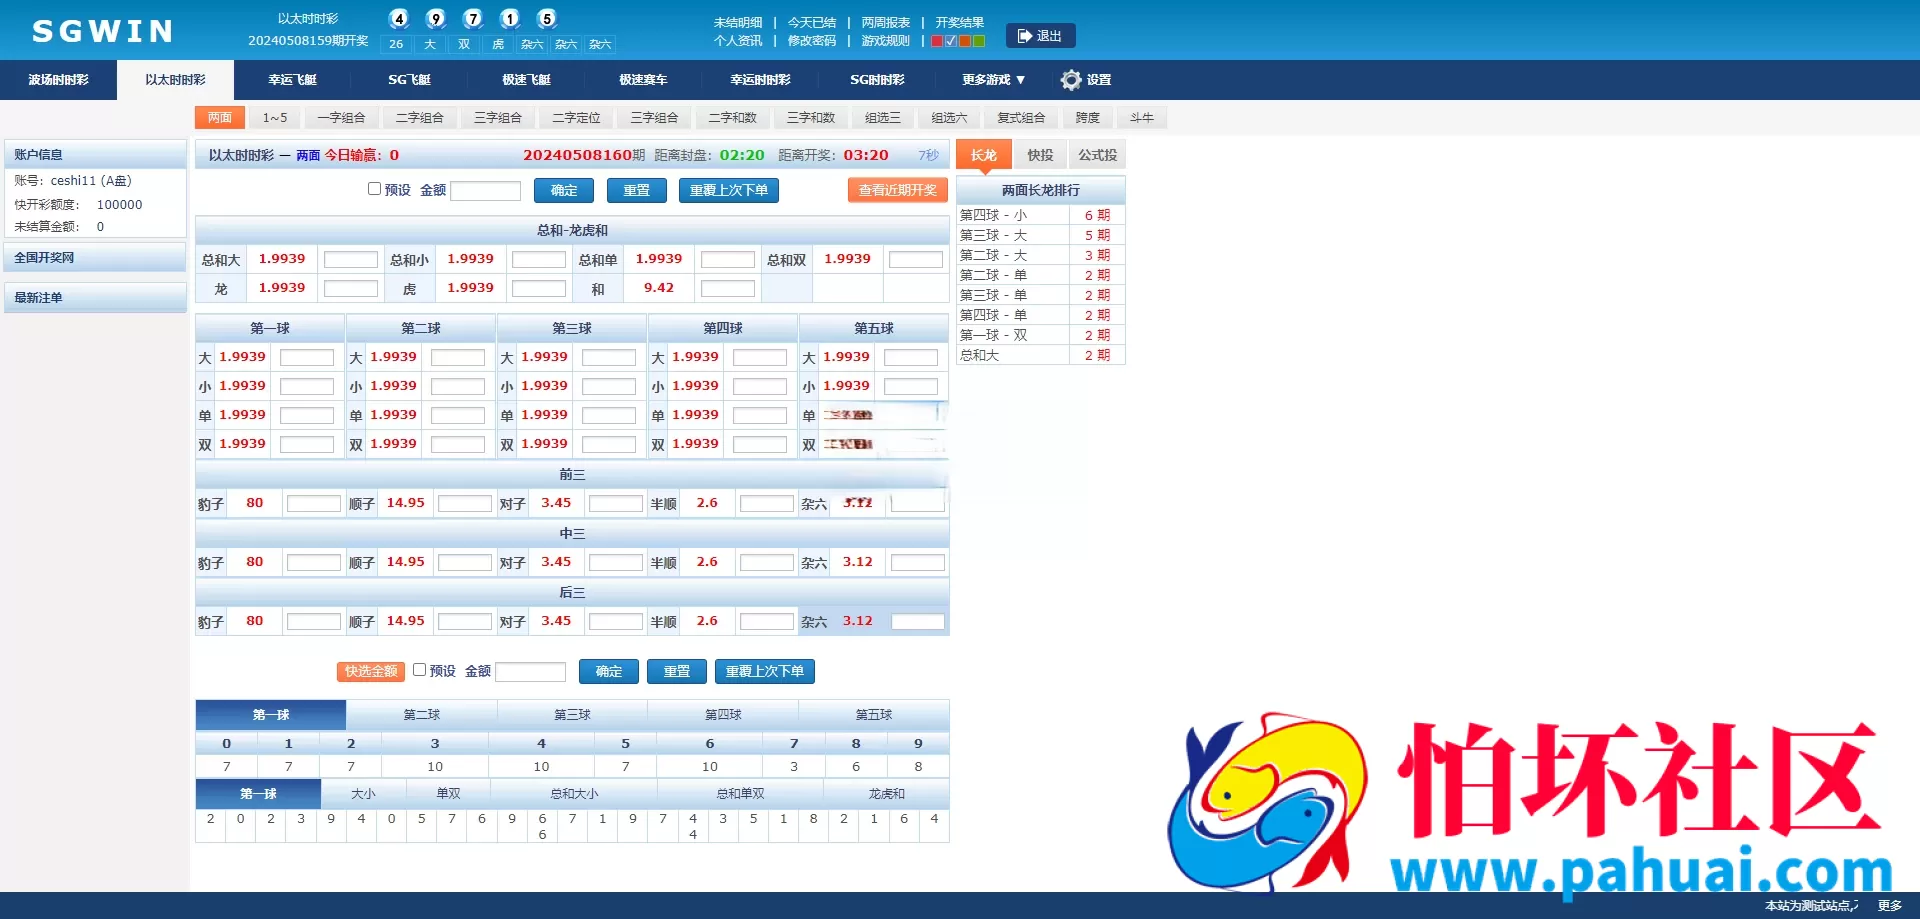Viewport: 1920px width, 919px height.
Task: Open the 公式投 side tab
Action: coord(1097,155)
